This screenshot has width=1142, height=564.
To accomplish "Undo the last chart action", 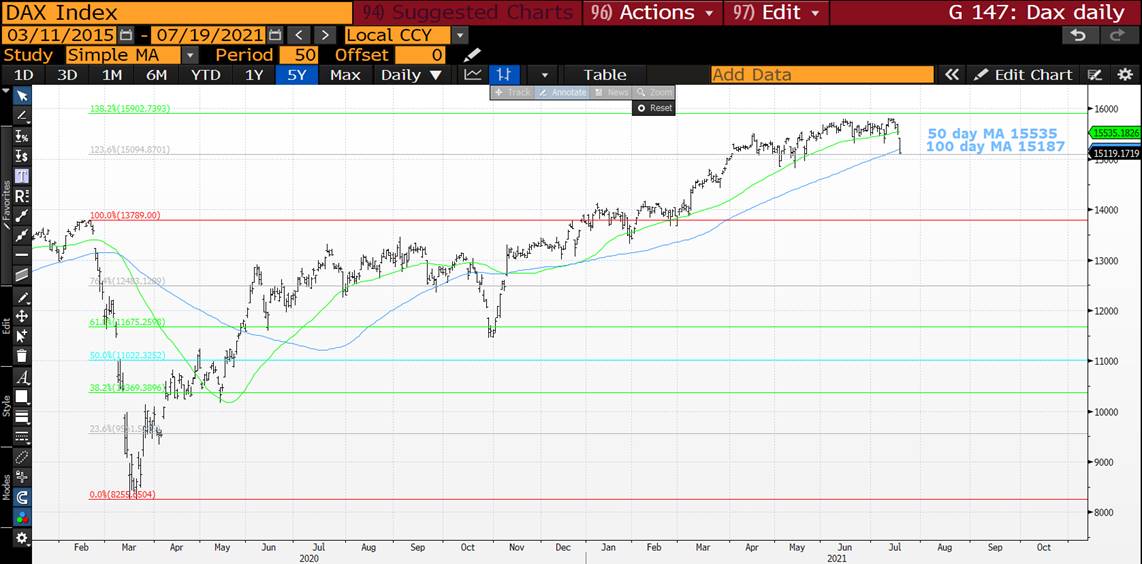I will 1078,34.
